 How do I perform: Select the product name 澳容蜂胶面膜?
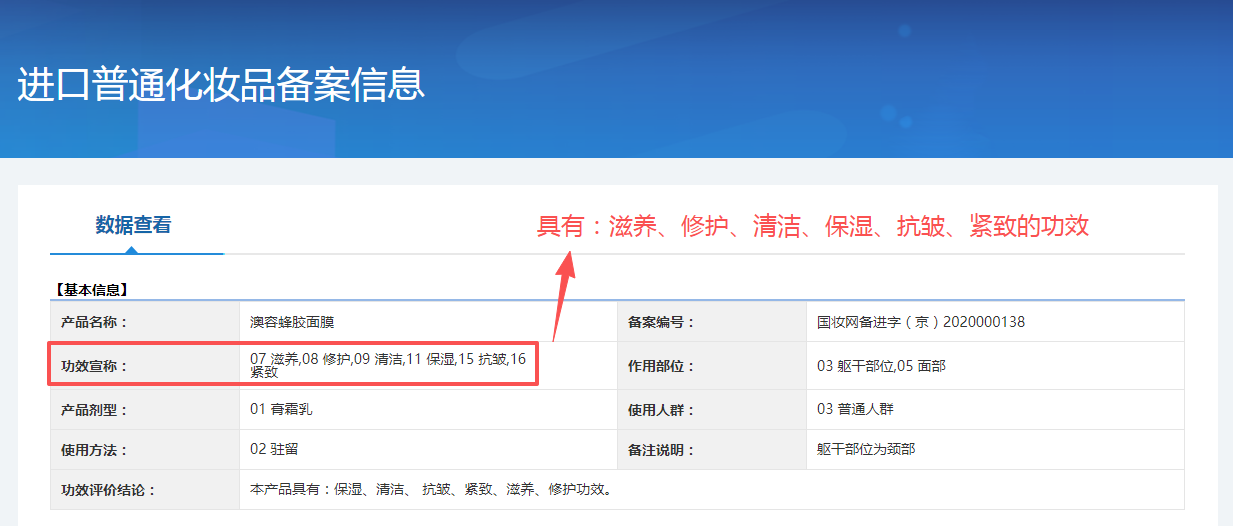292,322
